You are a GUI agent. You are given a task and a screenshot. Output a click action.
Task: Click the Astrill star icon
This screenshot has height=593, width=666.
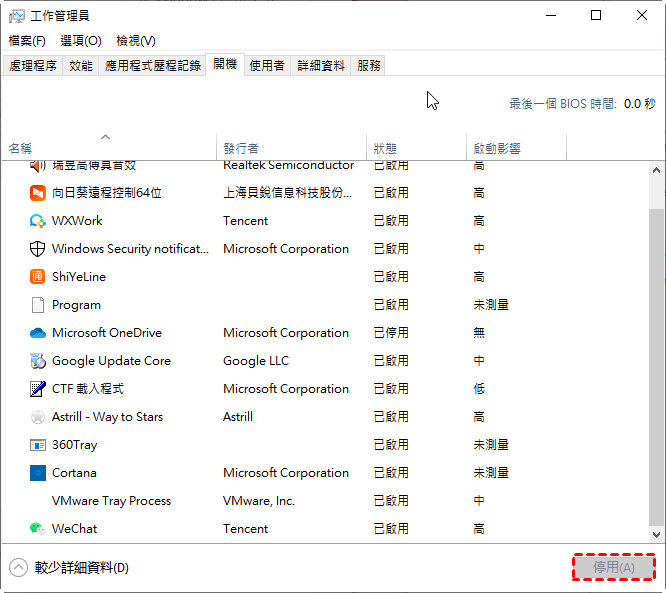(x=37, y=417)
